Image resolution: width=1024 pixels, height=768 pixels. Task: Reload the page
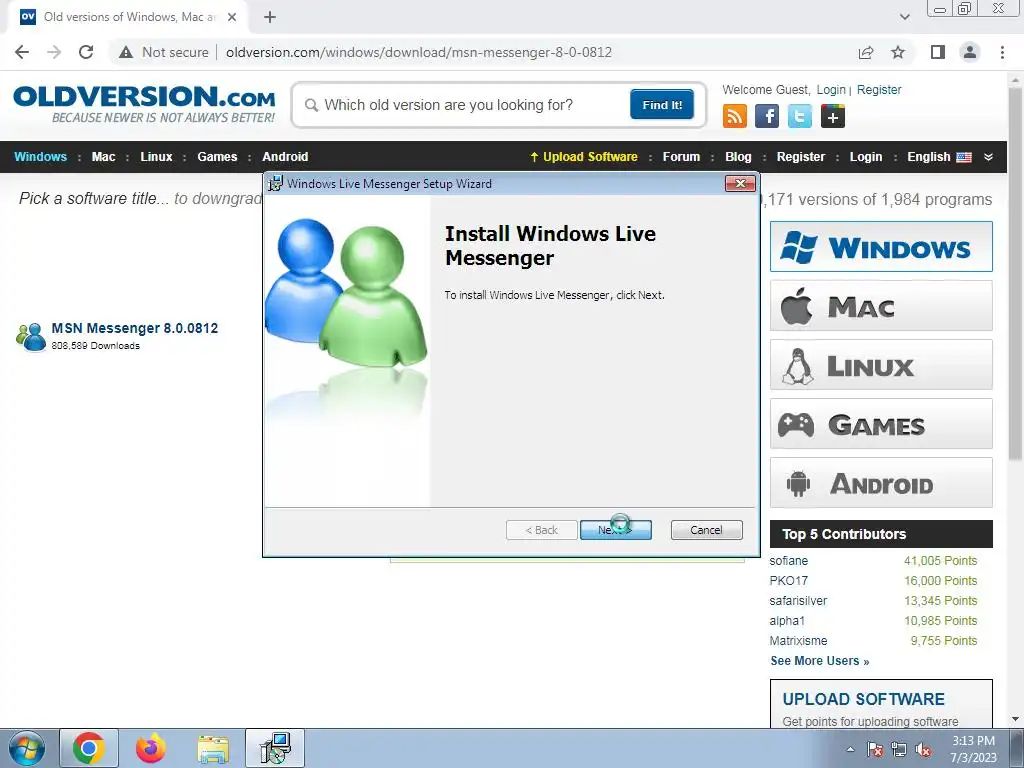pos(86,52)
